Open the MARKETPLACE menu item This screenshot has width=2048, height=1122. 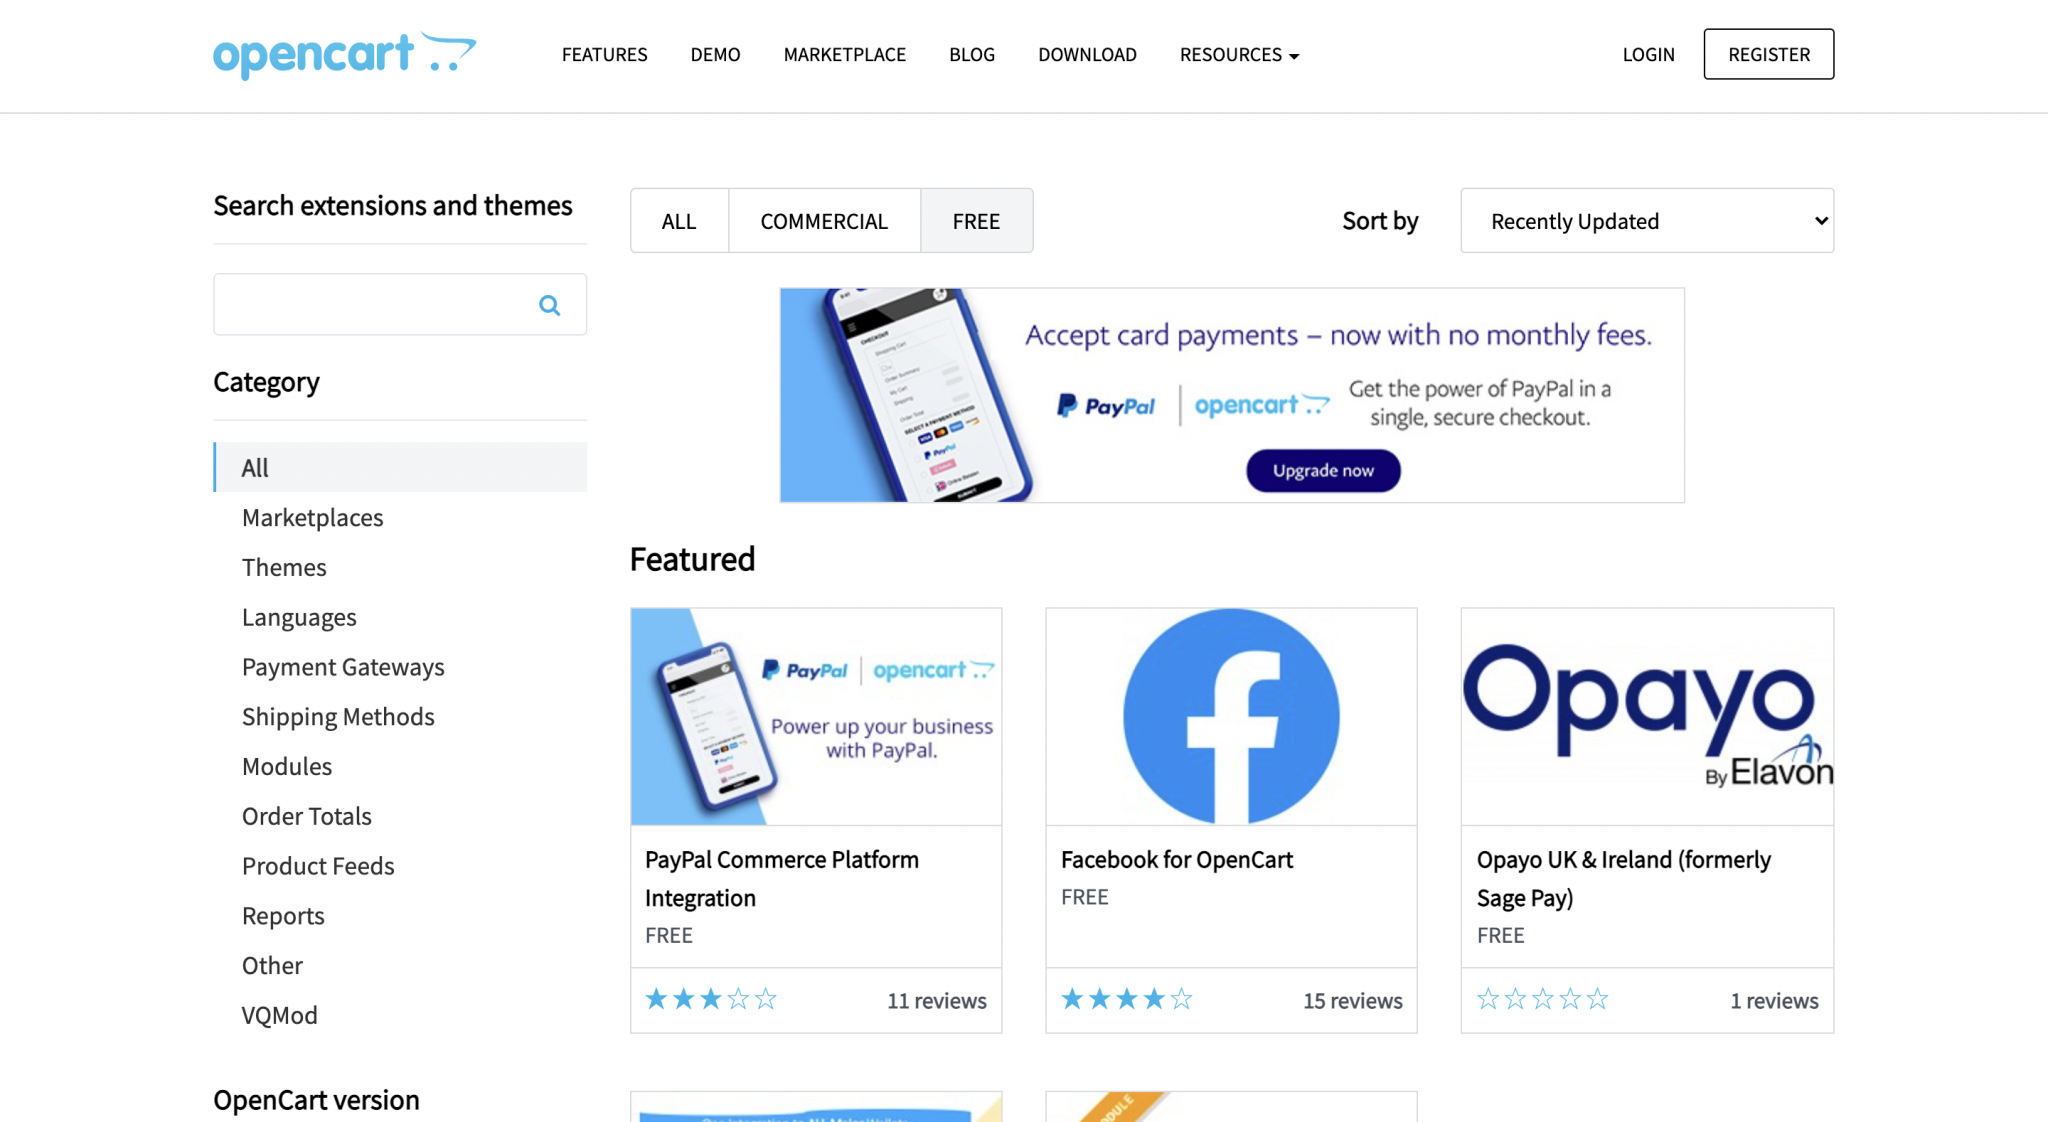click(x=844, y=55)
